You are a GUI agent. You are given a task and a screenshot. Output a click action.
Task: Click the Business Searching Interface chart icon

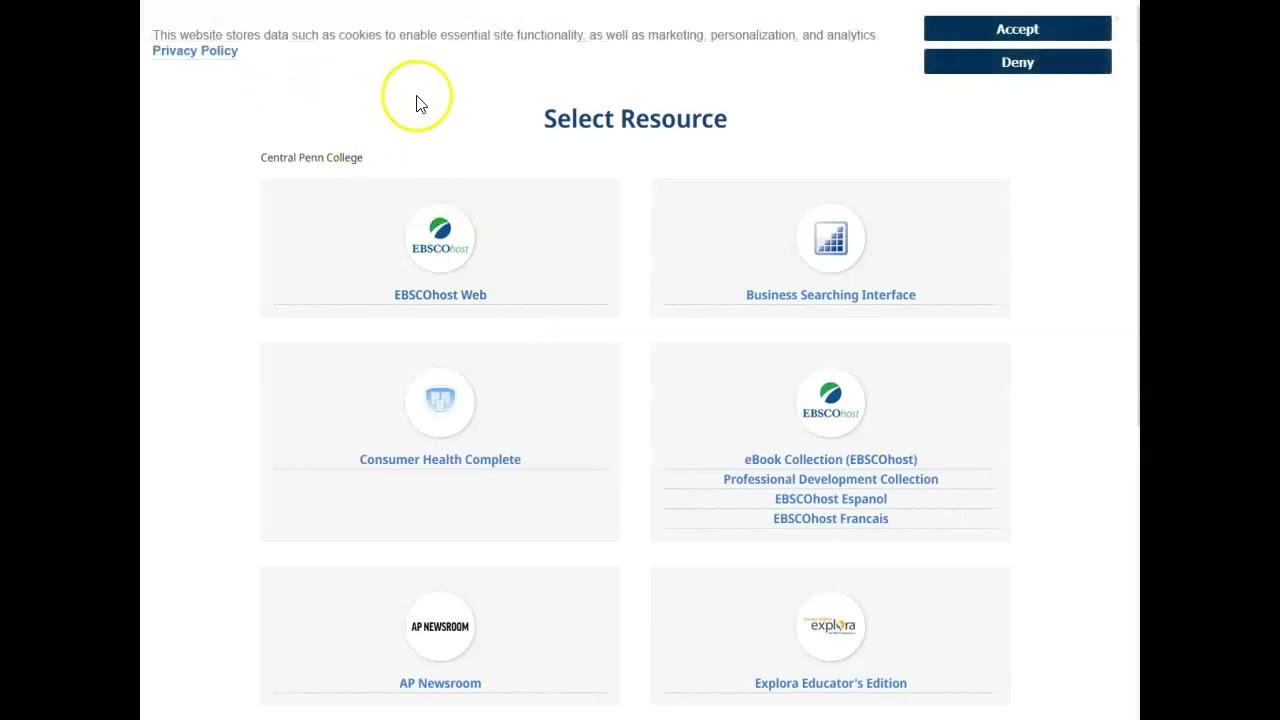point(830,238)
